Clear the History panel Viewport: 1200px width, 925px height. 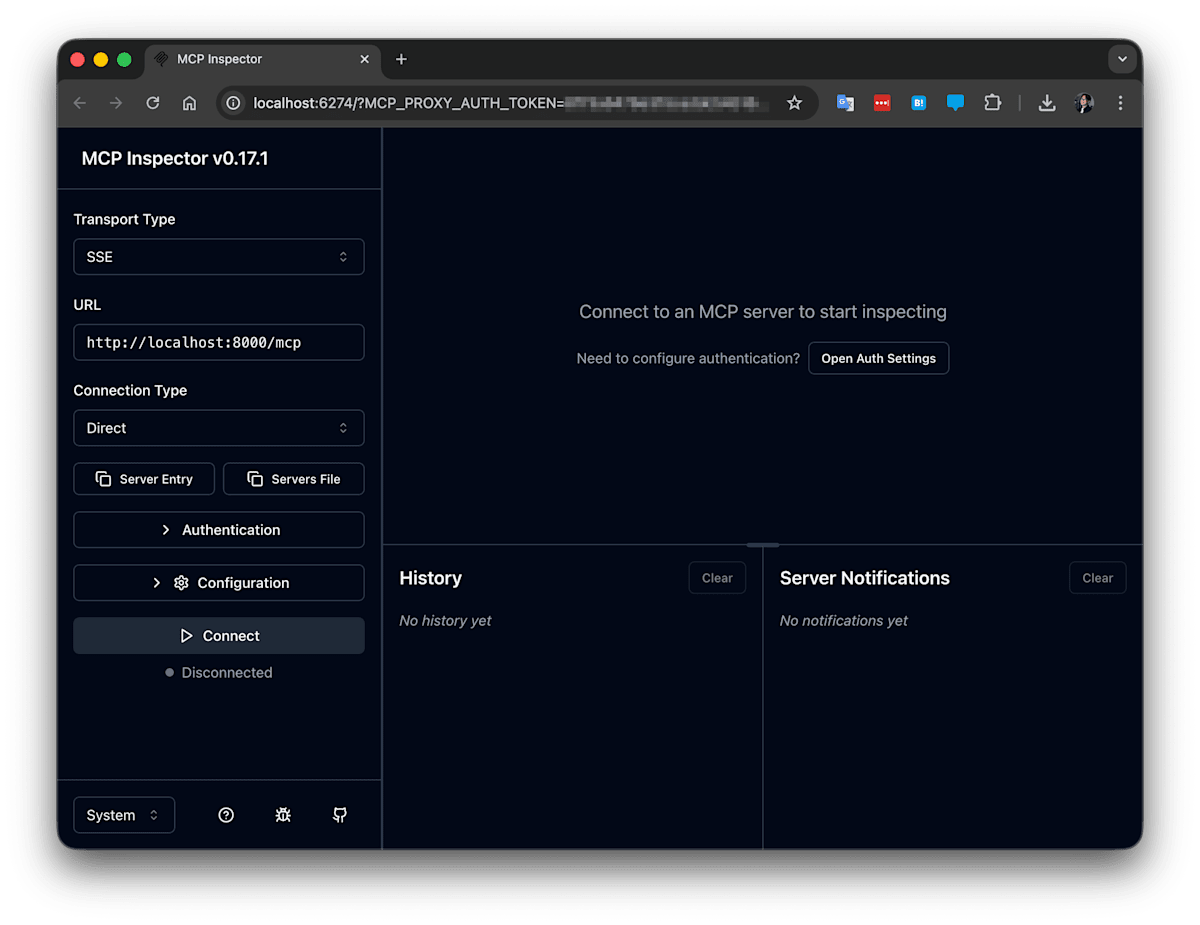click(717, 578)
